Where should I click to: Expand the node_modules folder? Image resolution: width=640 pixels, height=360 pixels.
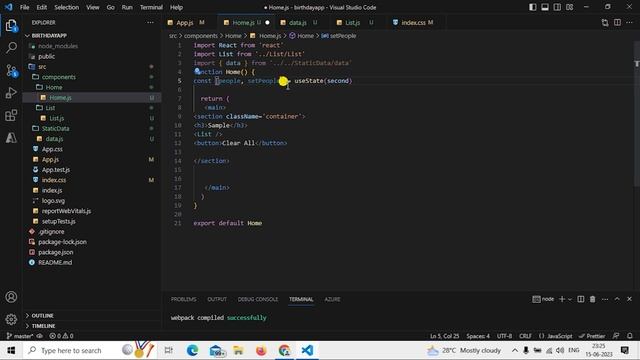(58, 46)
